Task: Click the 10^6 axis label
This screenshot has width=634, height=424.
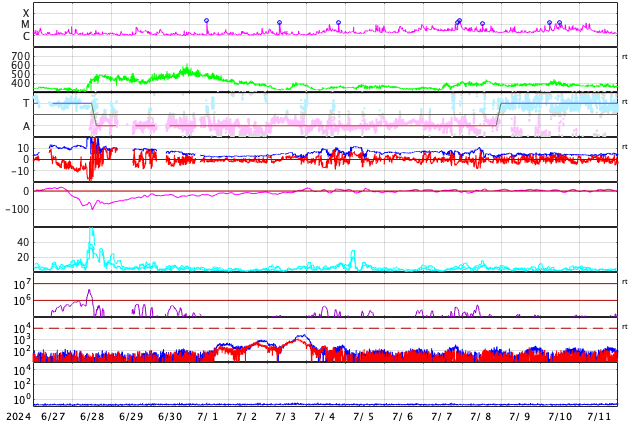Action: [x=22, y=301]
